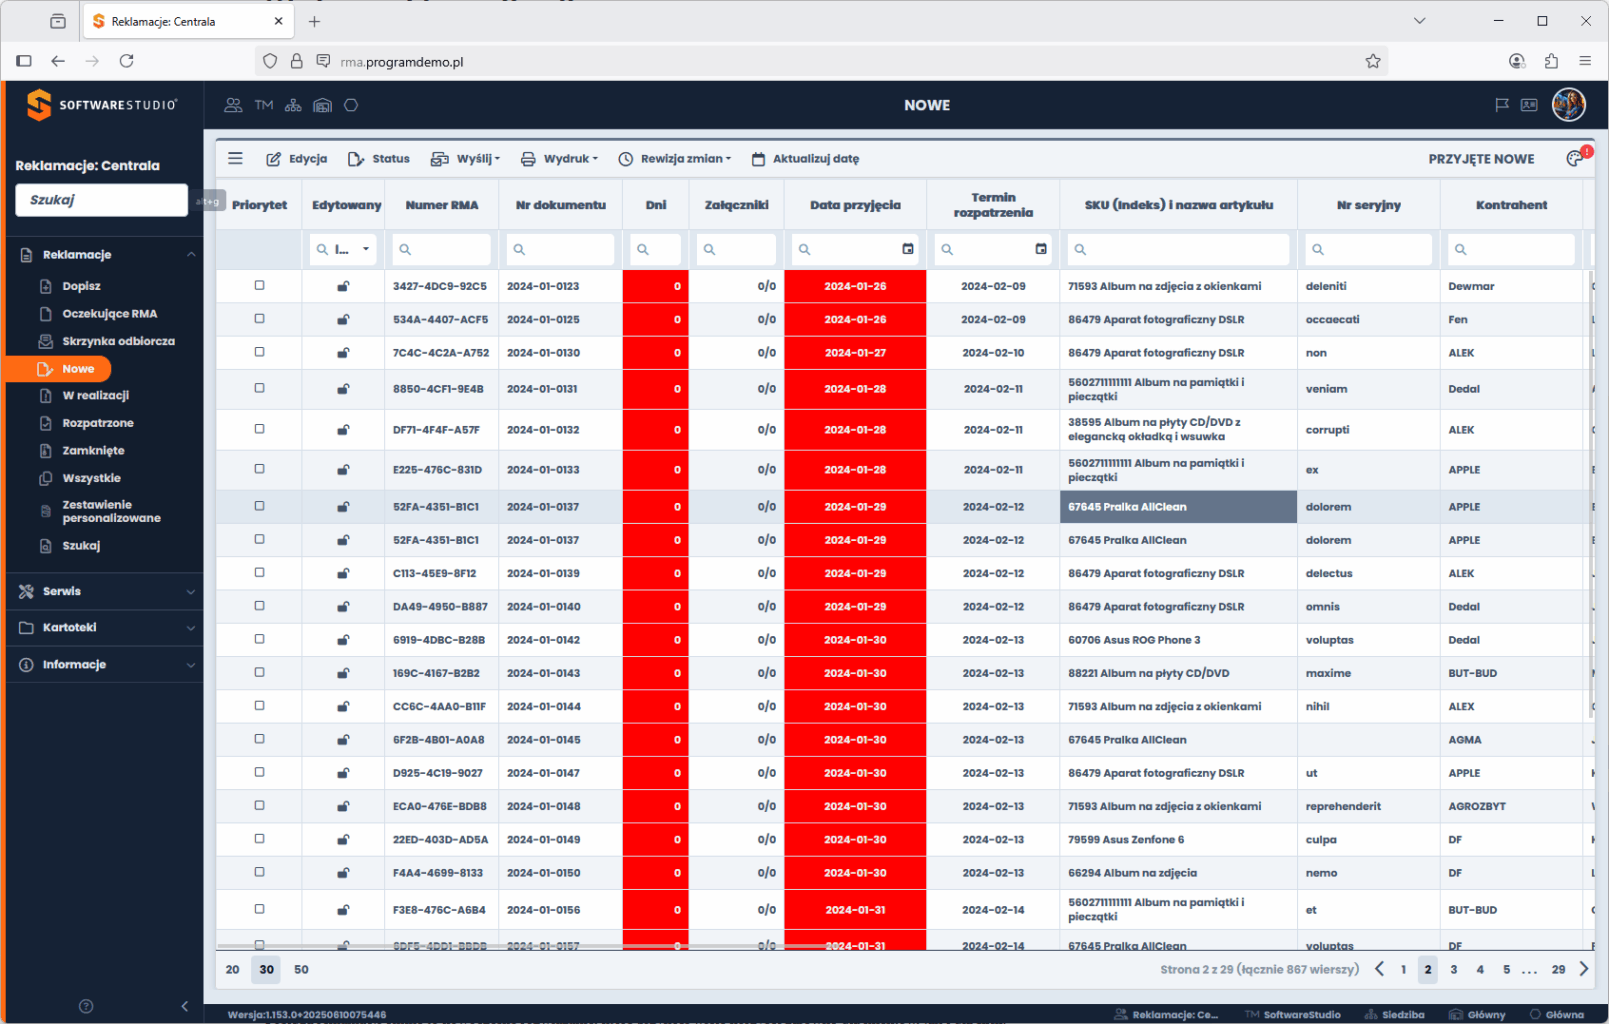Select the checkbox for row 7C4C-4C2A-A752
Image resolution: width=1609 pixels, height=1024 pixels.
tap(259, 352)
